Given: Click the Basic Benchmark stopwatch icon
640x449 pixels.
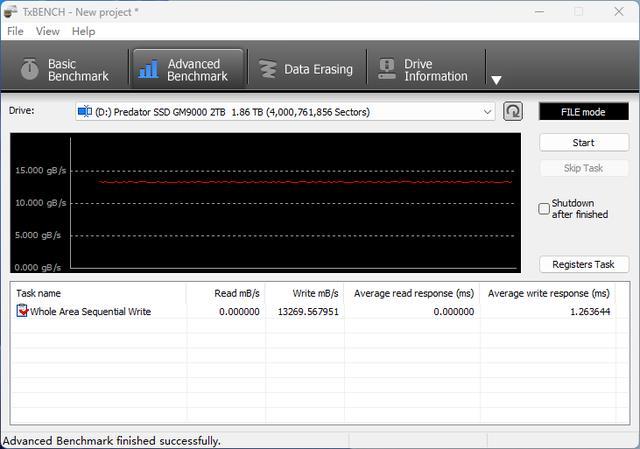Looking at the screenshot, I should (x=30, y=69).
